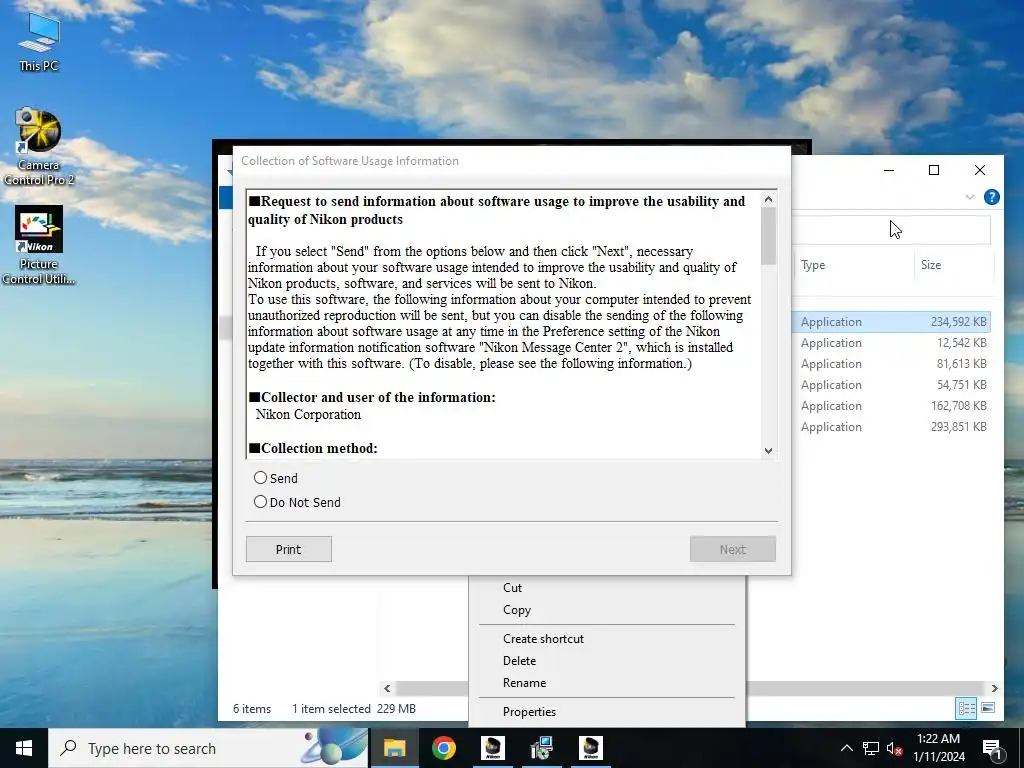Switch Explorer to large icons view
Screen dimensions: 1024x768
tap(988, 708)
